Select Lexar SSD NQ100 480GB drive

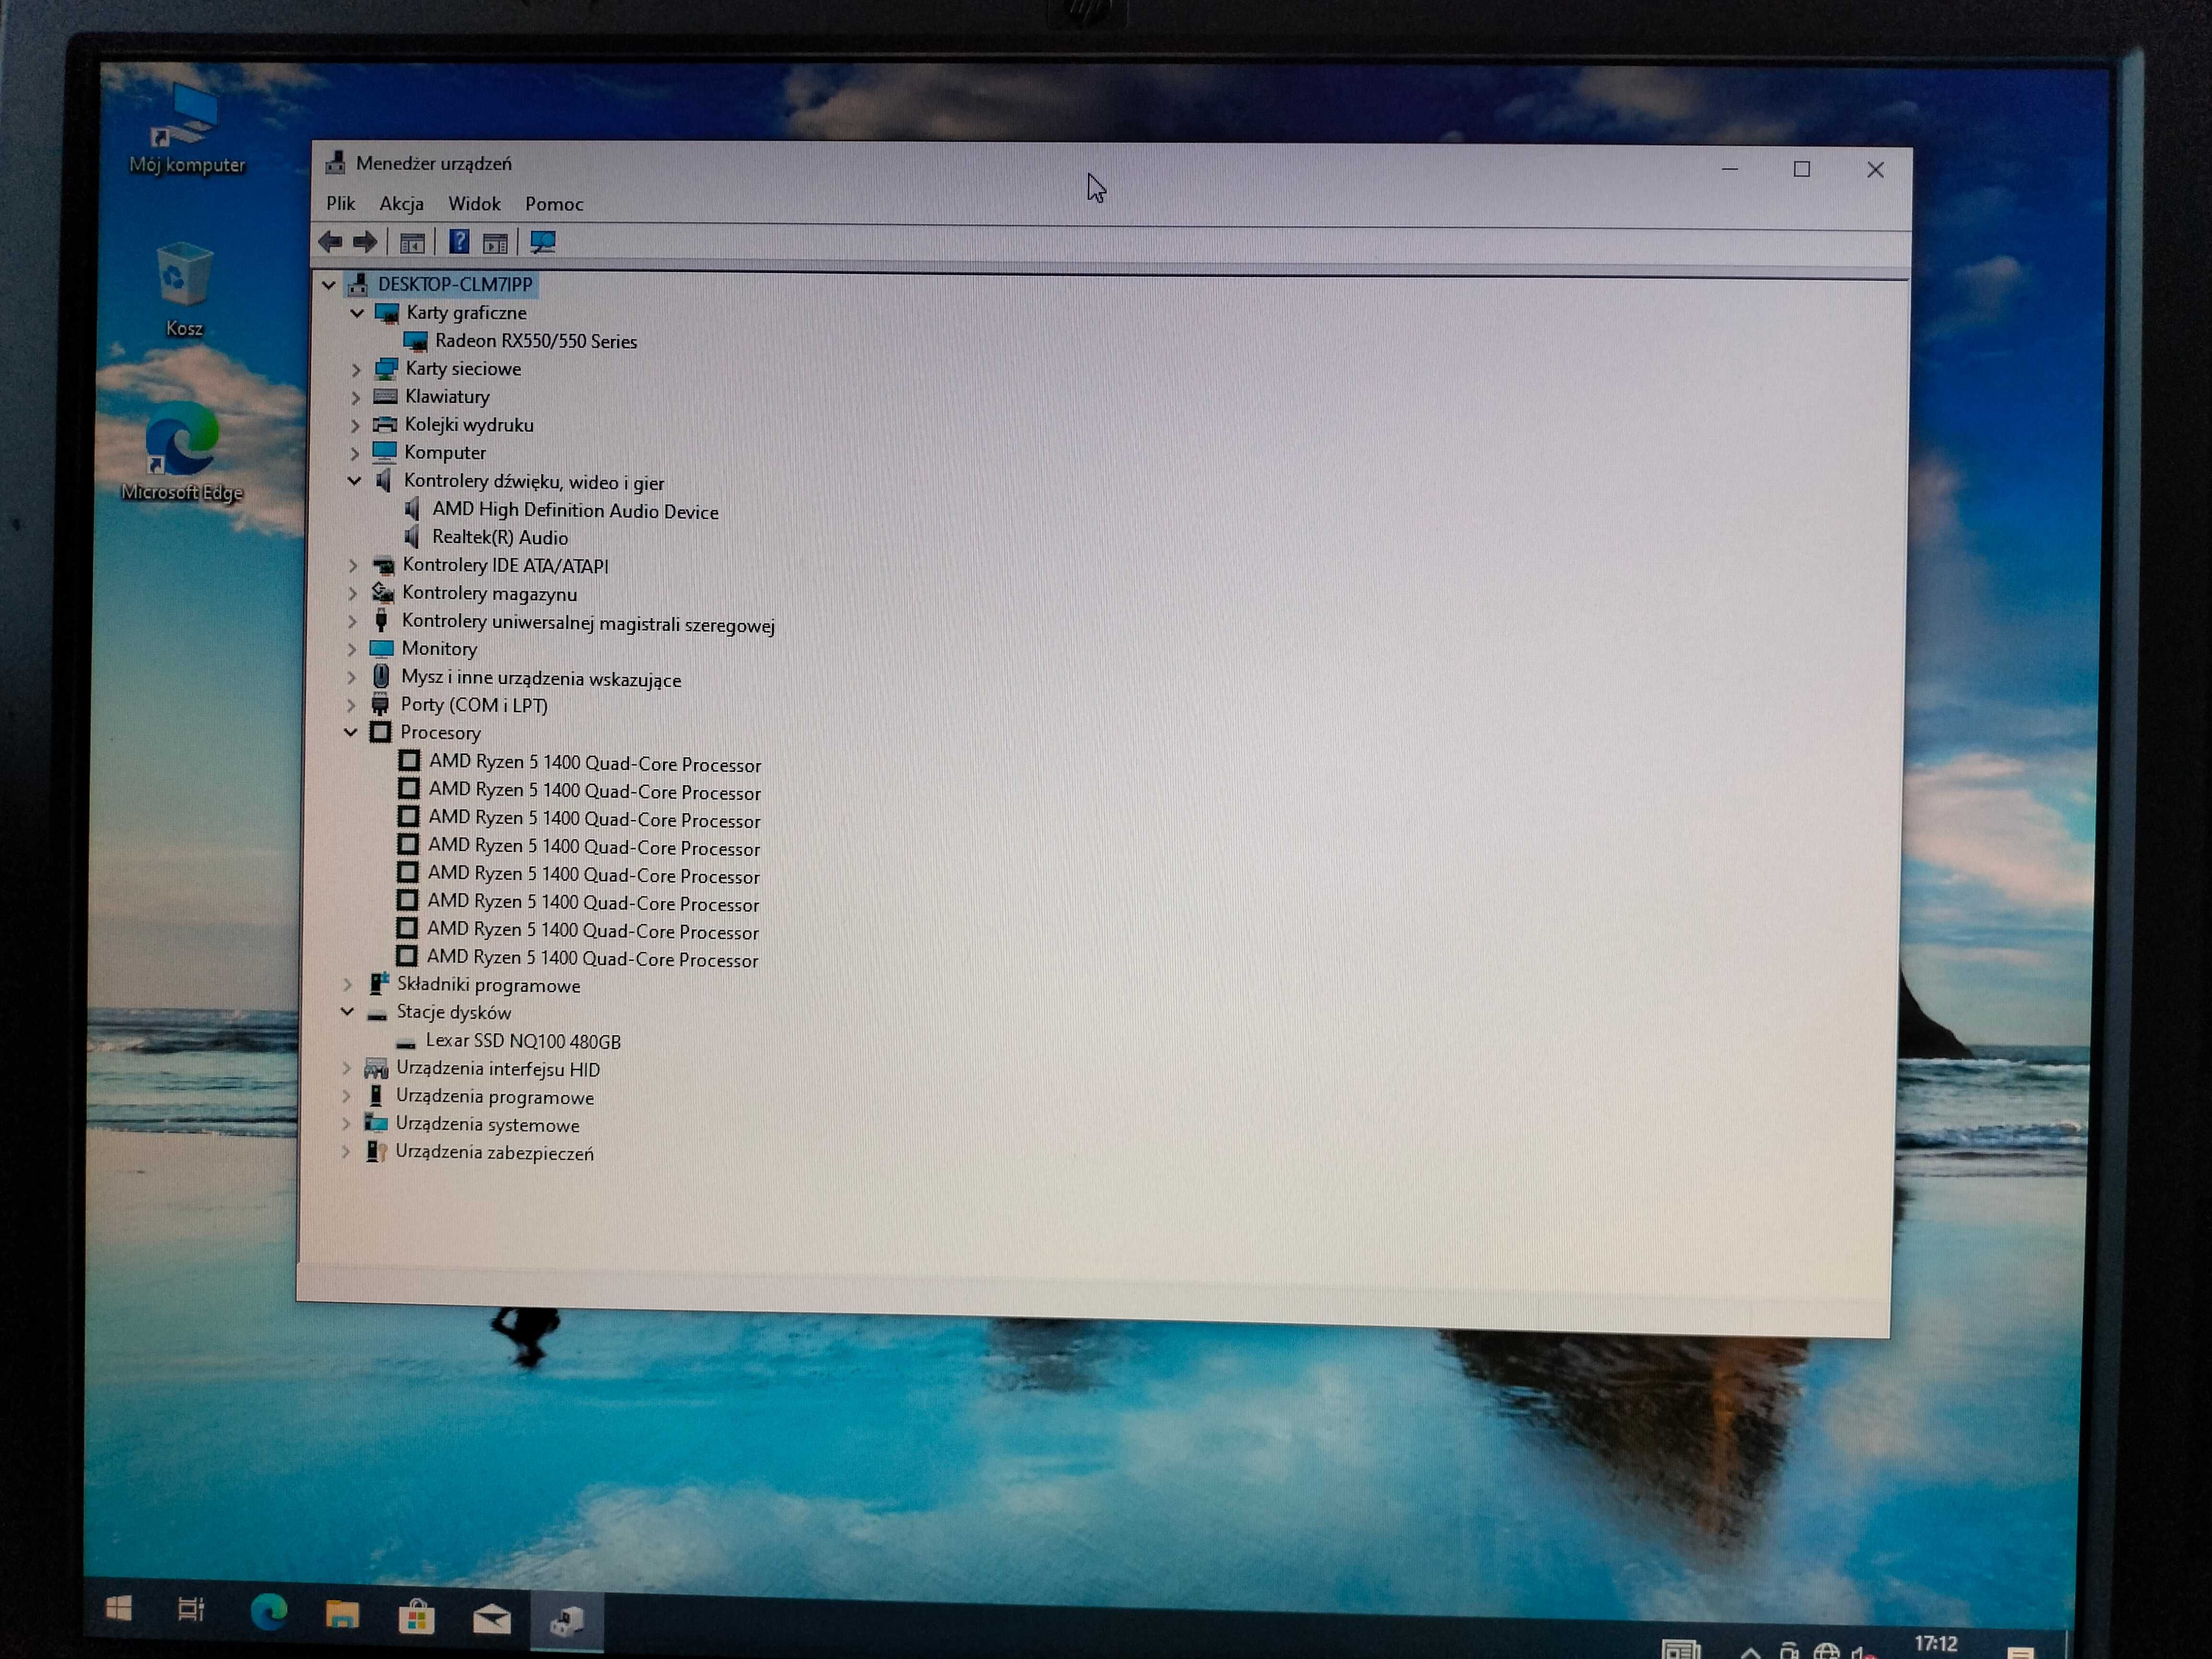(x=523, y=1041)
